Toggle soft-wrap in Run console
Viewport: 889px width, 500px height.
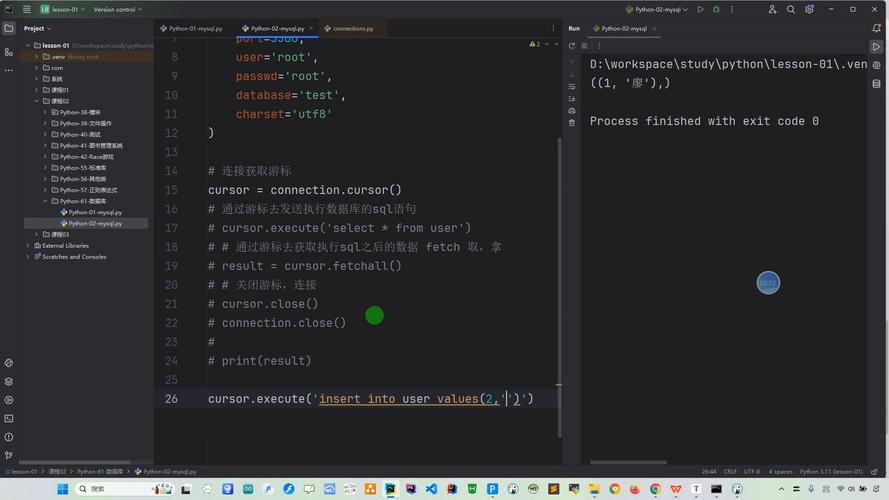click(572, 87)
